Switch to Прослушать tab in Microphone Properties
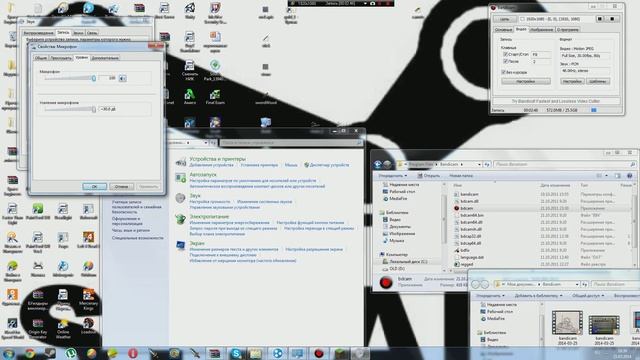 [61, 58]
